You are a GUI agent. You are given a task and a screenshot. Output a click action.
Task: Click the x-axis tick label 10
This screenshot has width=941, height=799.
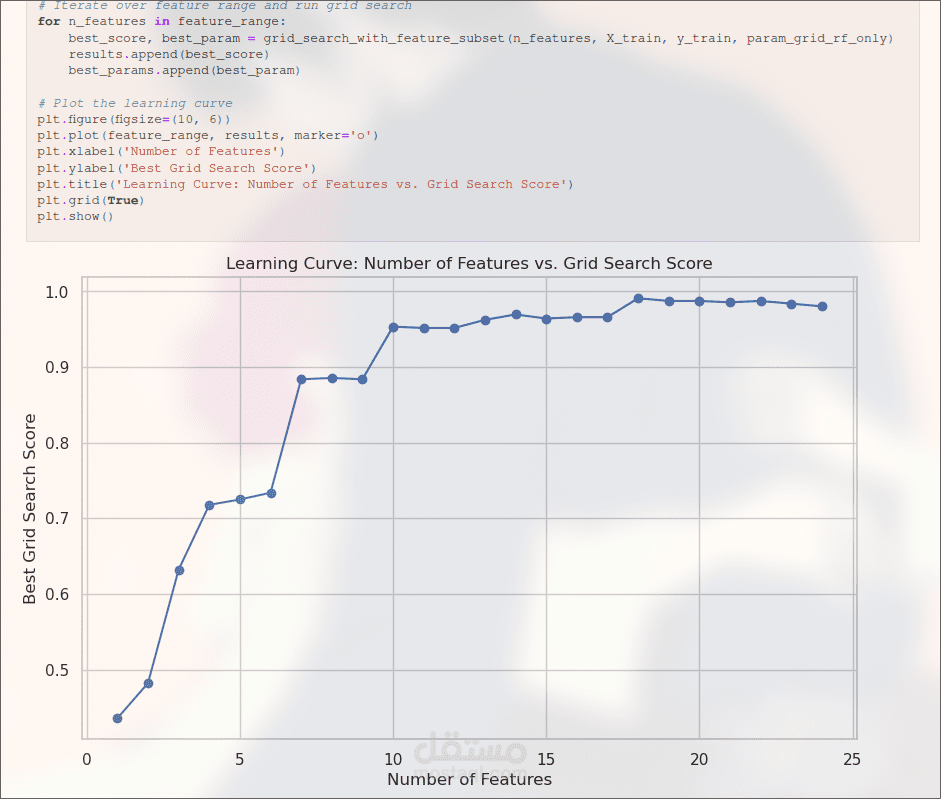(x=393, y=759)
